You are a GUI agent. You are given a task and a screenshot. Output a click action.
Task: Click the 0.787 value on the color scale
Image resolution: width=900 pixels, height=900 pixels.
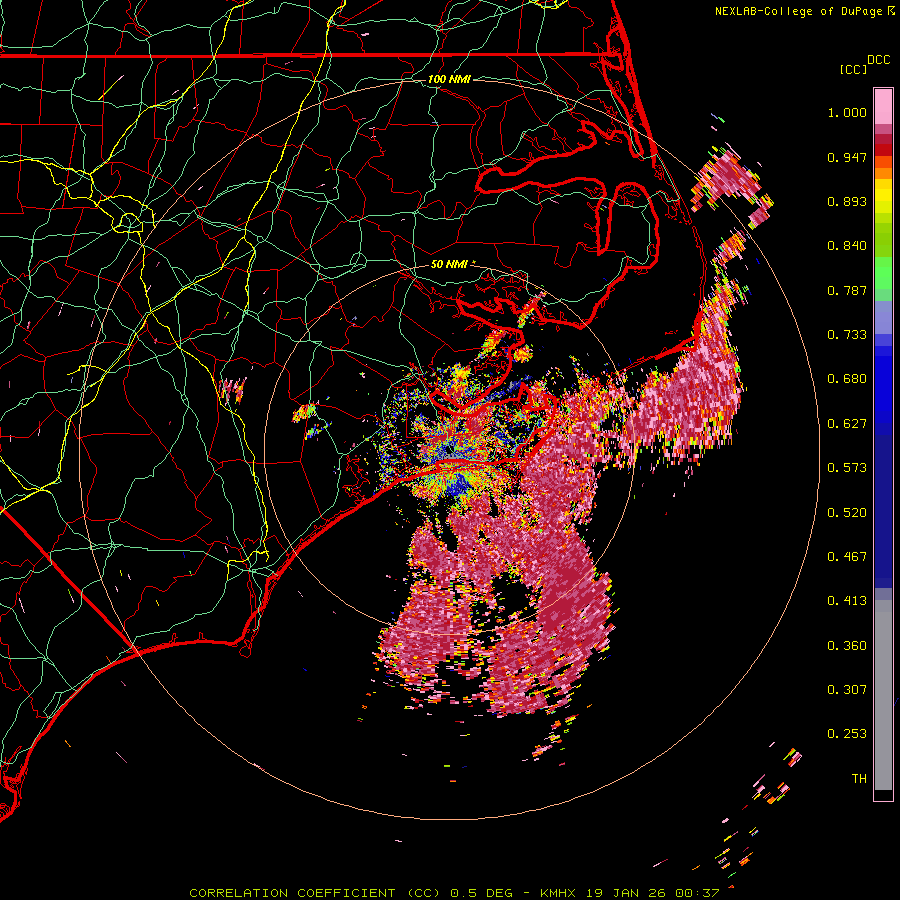pos(847,290)
